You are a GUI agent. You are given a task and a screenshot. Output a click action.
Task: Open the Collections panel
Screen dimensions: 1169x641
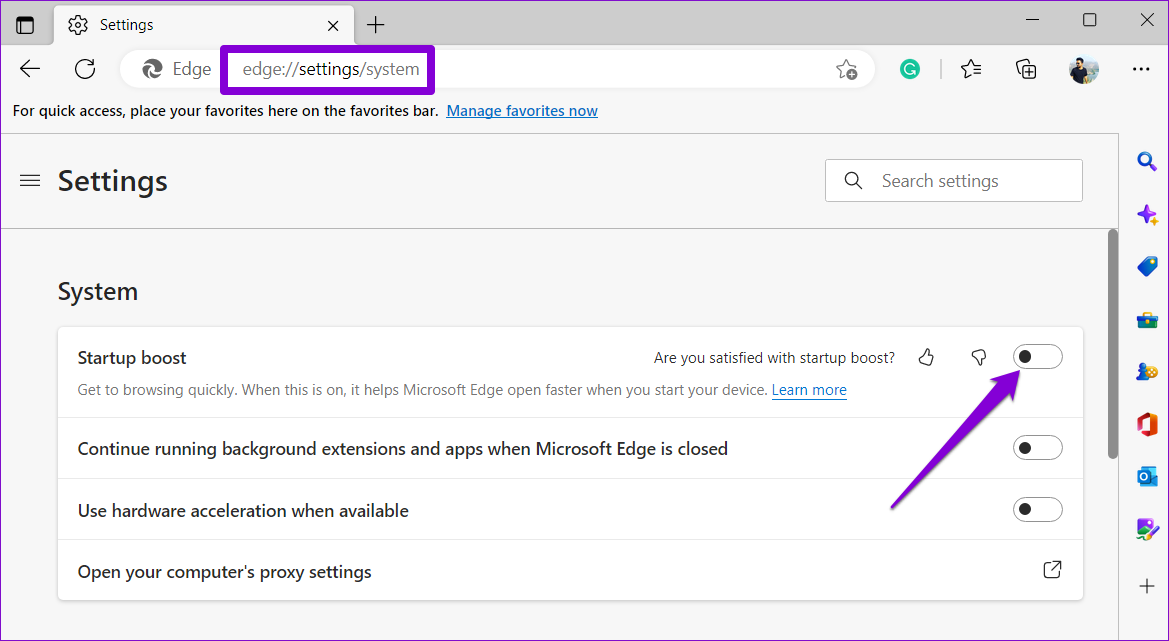pos(1025,69)
